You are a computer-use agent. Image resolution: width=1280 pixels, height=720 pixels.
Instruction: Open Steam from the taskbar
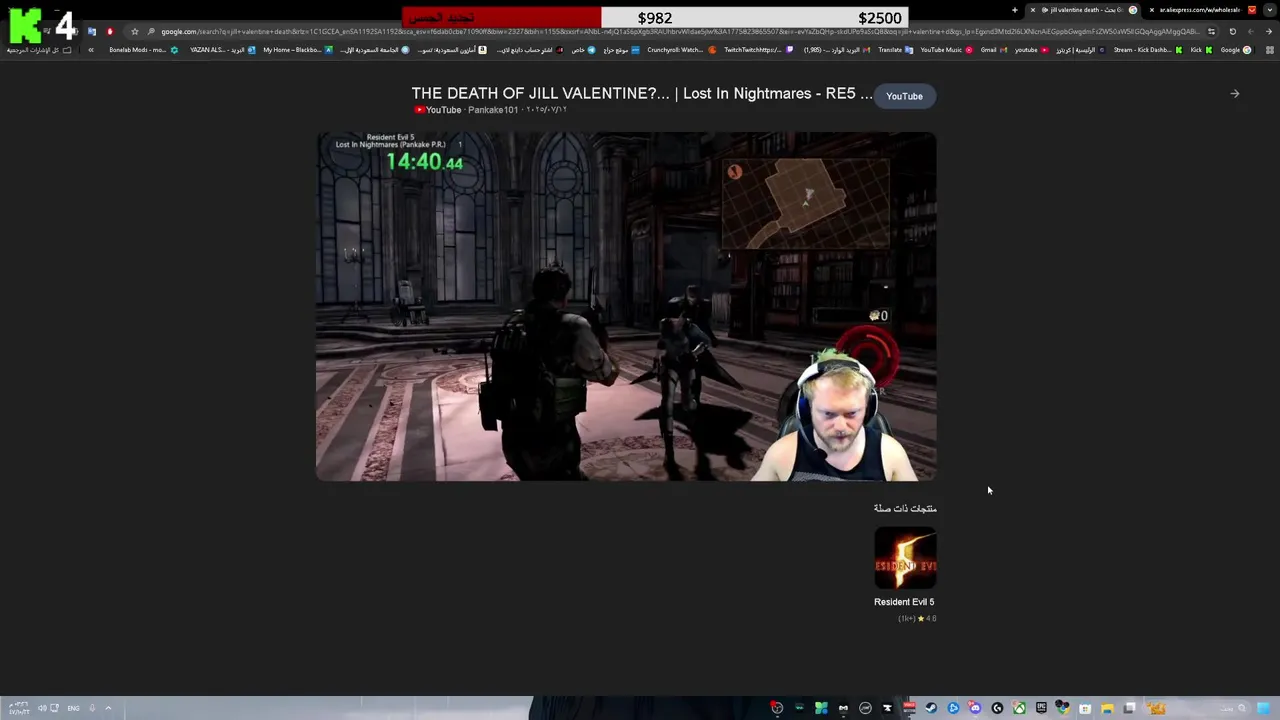(931, 708)
